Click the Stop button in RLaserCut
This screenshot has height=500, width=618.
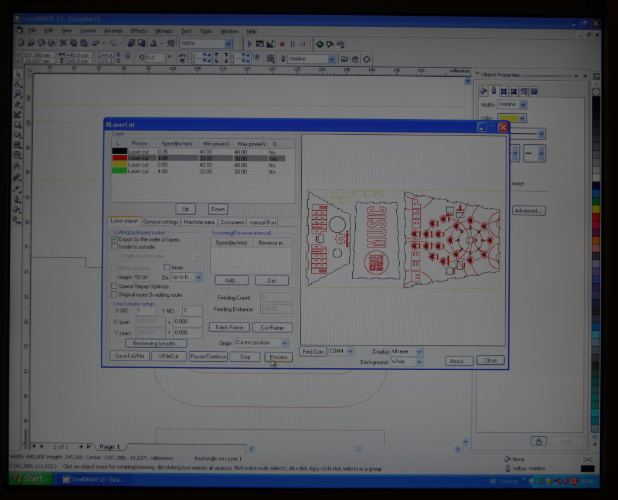pos(245,357)
